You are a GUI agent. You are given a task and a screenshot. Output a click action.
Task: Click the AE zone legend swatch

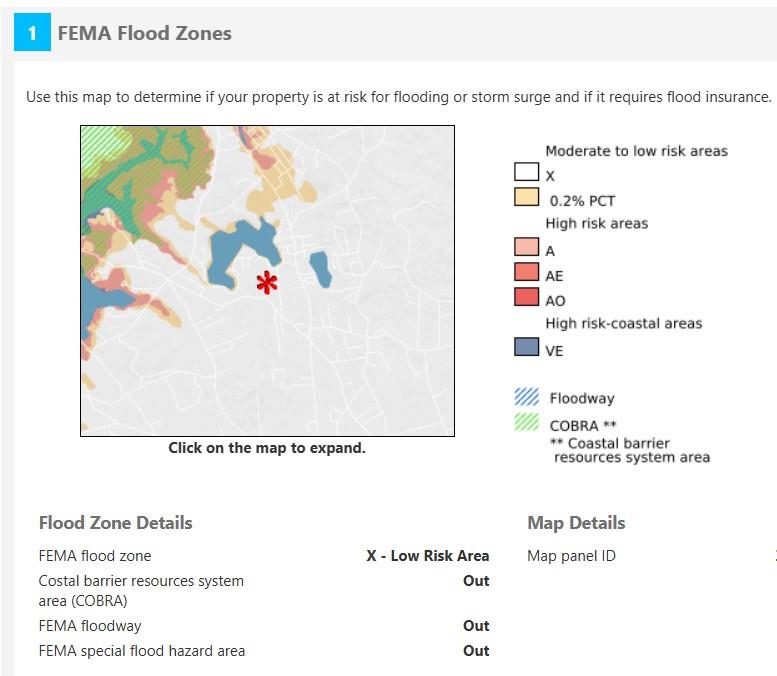pyautogui.click(x=527, y=272)
